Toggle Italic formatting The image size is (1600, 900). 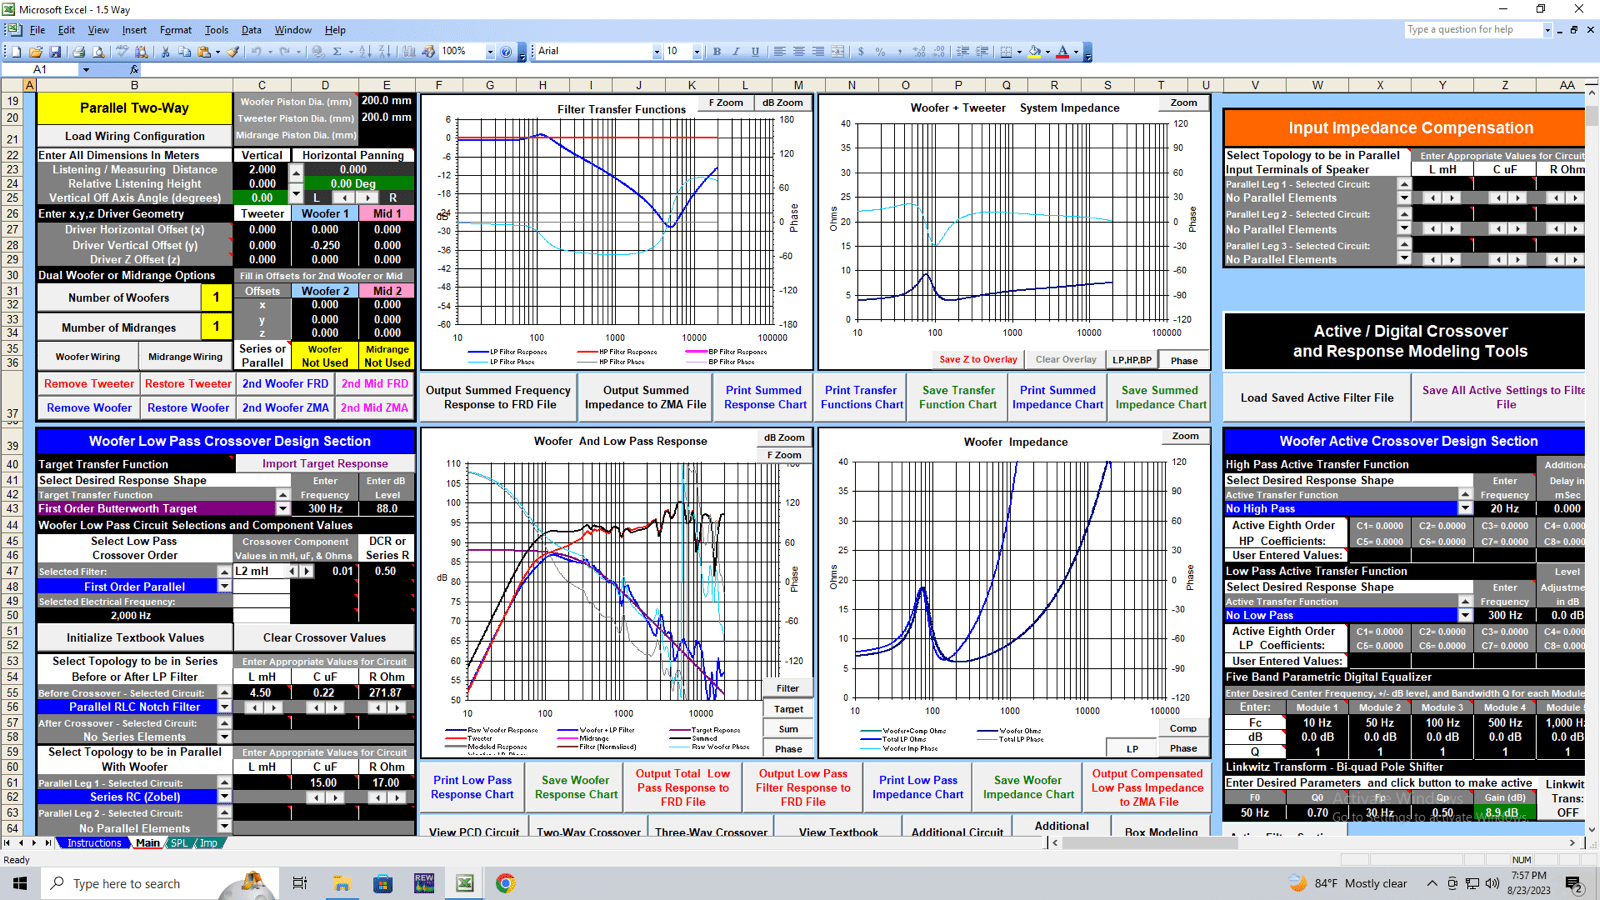pos(736,51)
